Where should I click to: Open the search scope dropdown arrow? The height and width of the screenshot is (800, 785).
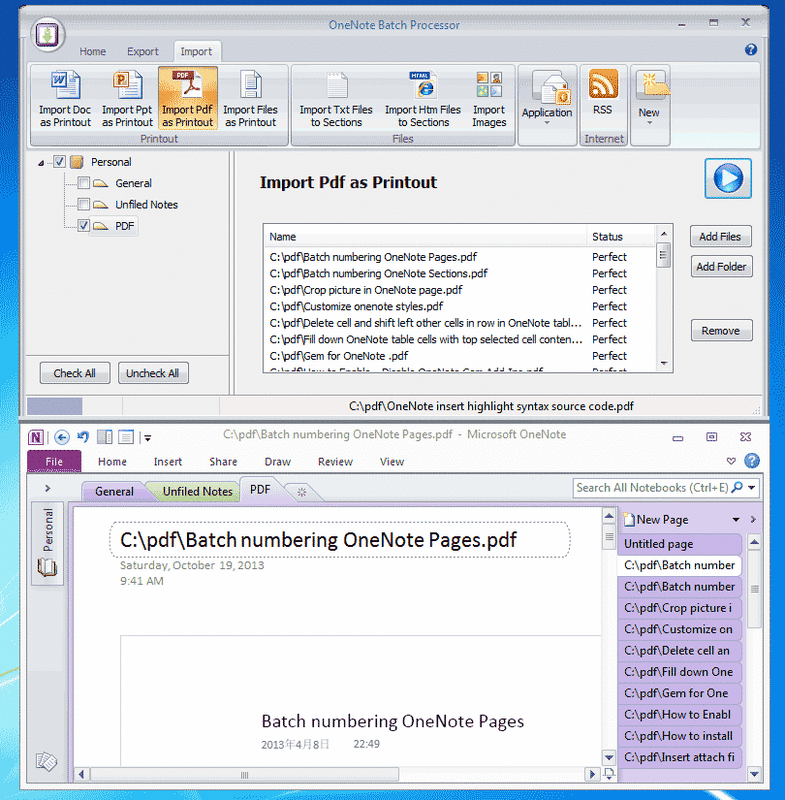752,488
